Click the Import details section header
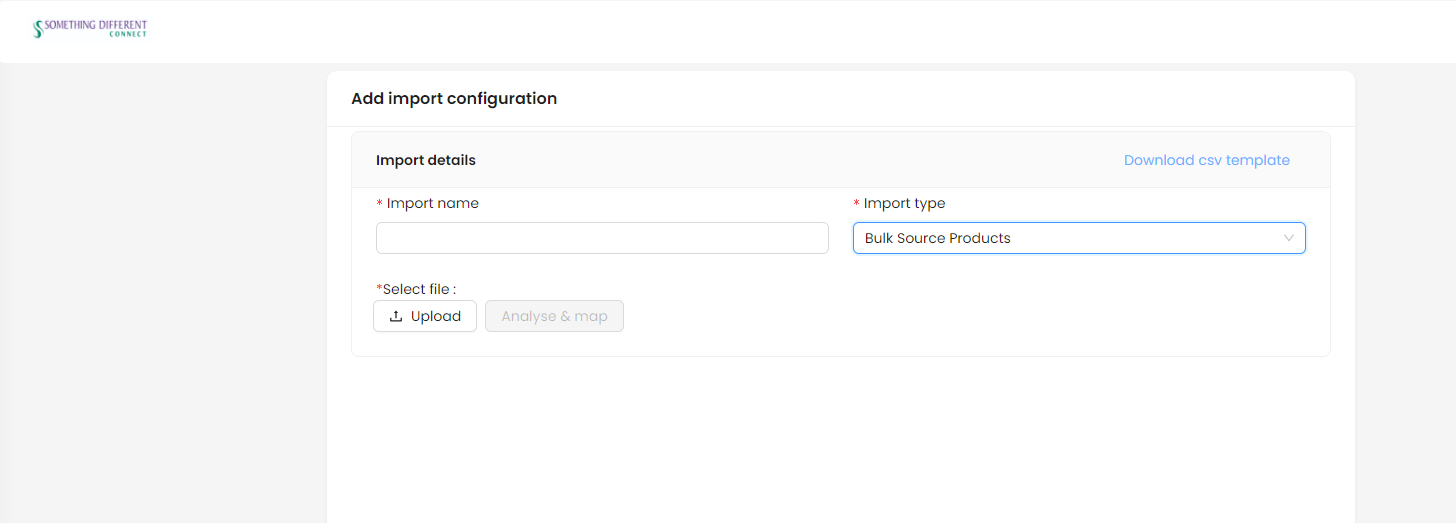 tap(426, 160)
